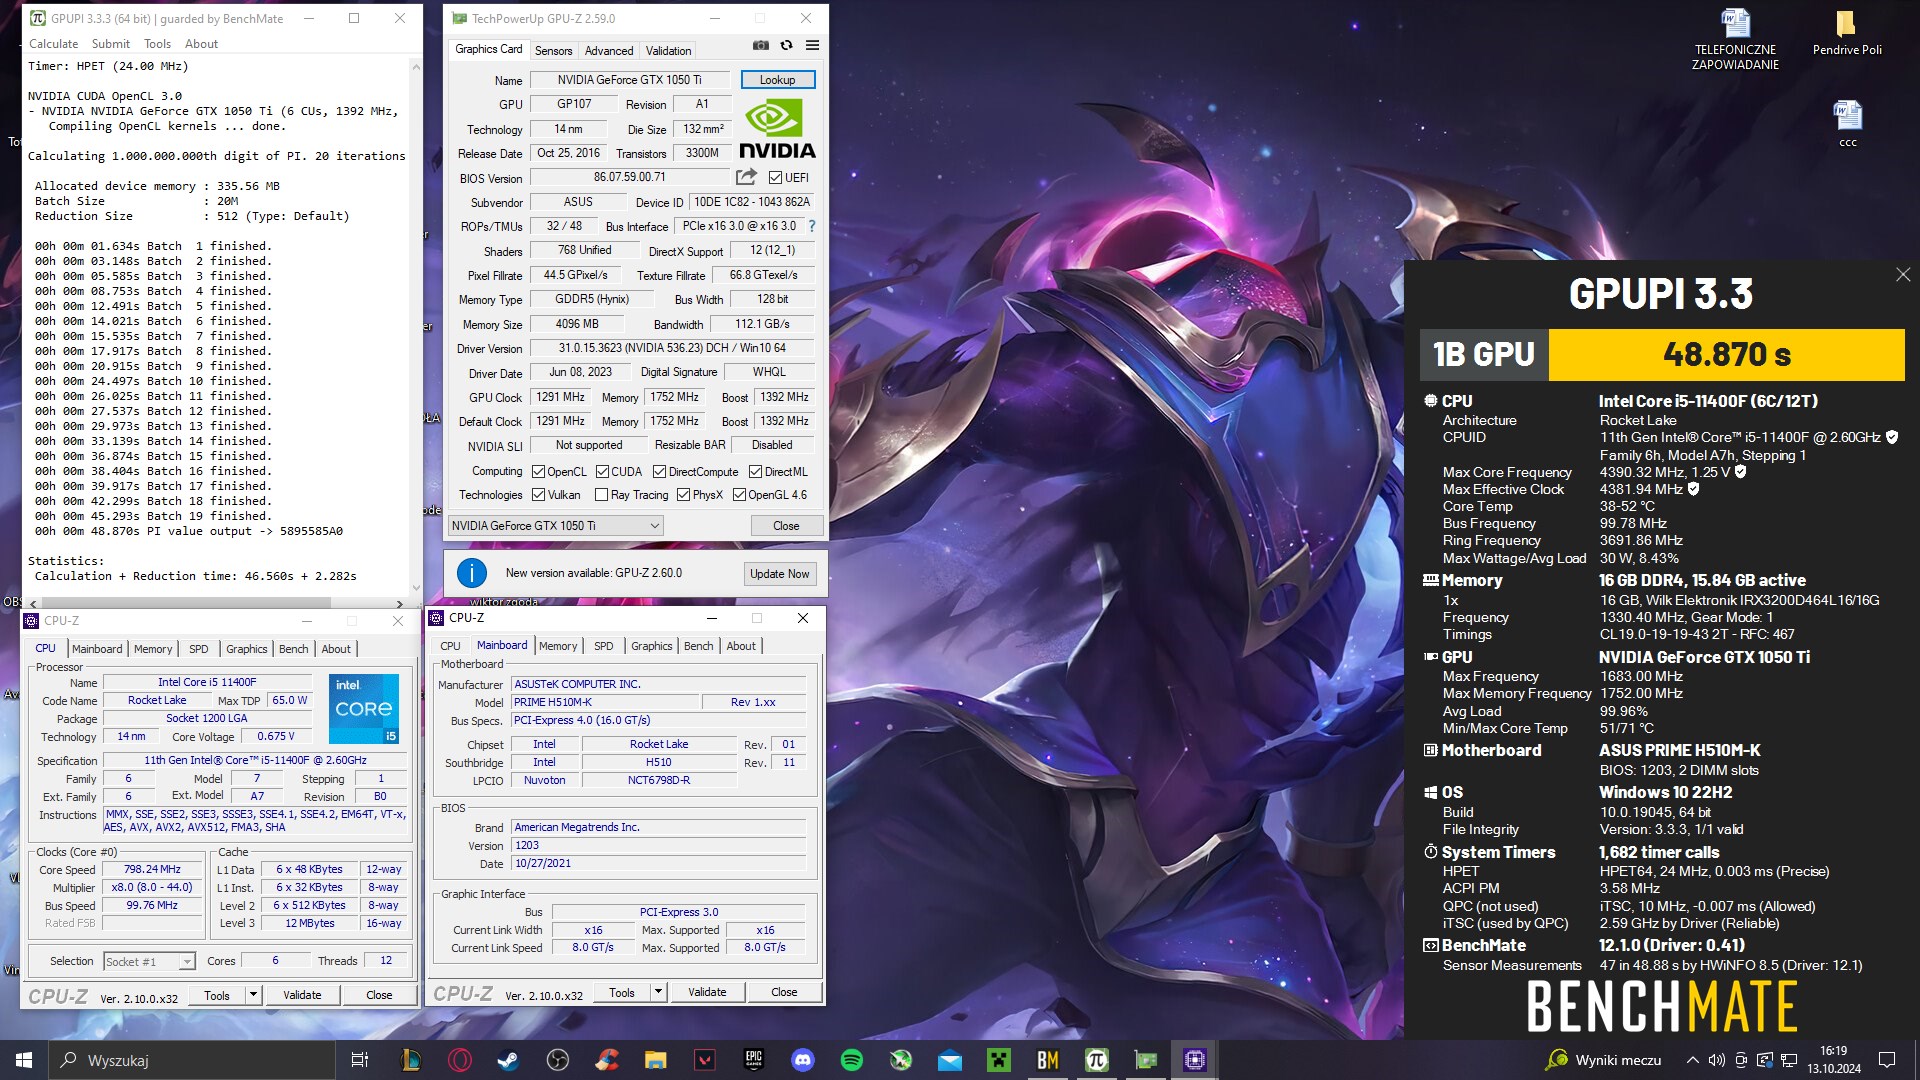
Task: Toggle the DirectML checkbox
Action: pos(755,472)
